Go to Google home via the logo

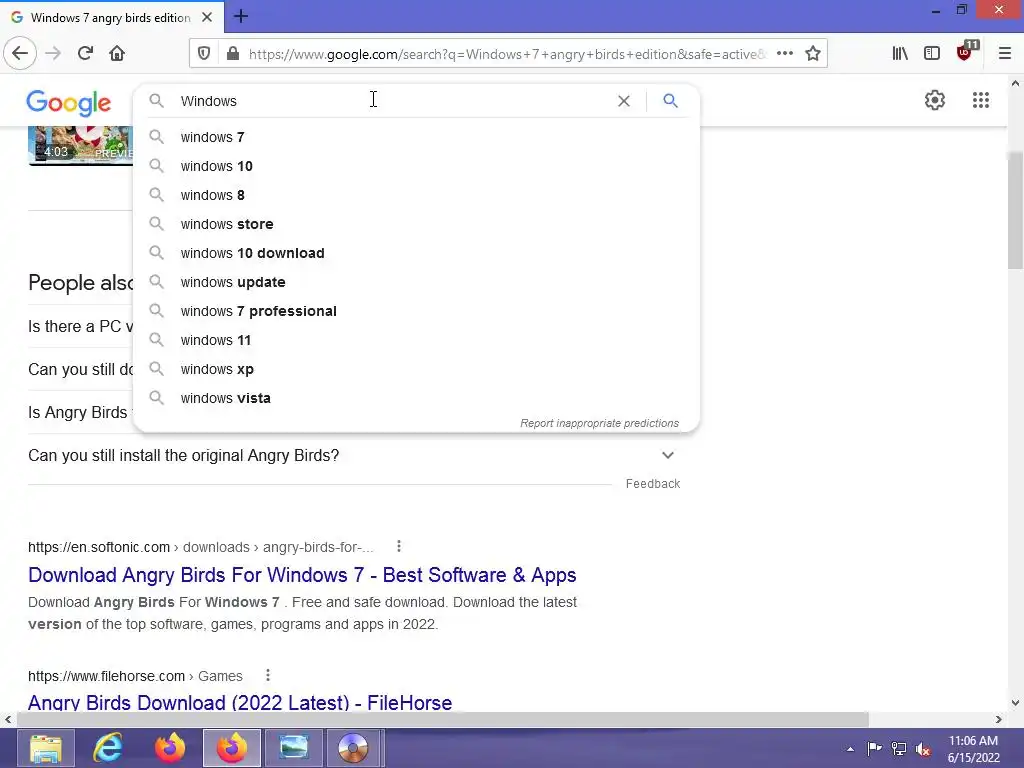(69, 103)
